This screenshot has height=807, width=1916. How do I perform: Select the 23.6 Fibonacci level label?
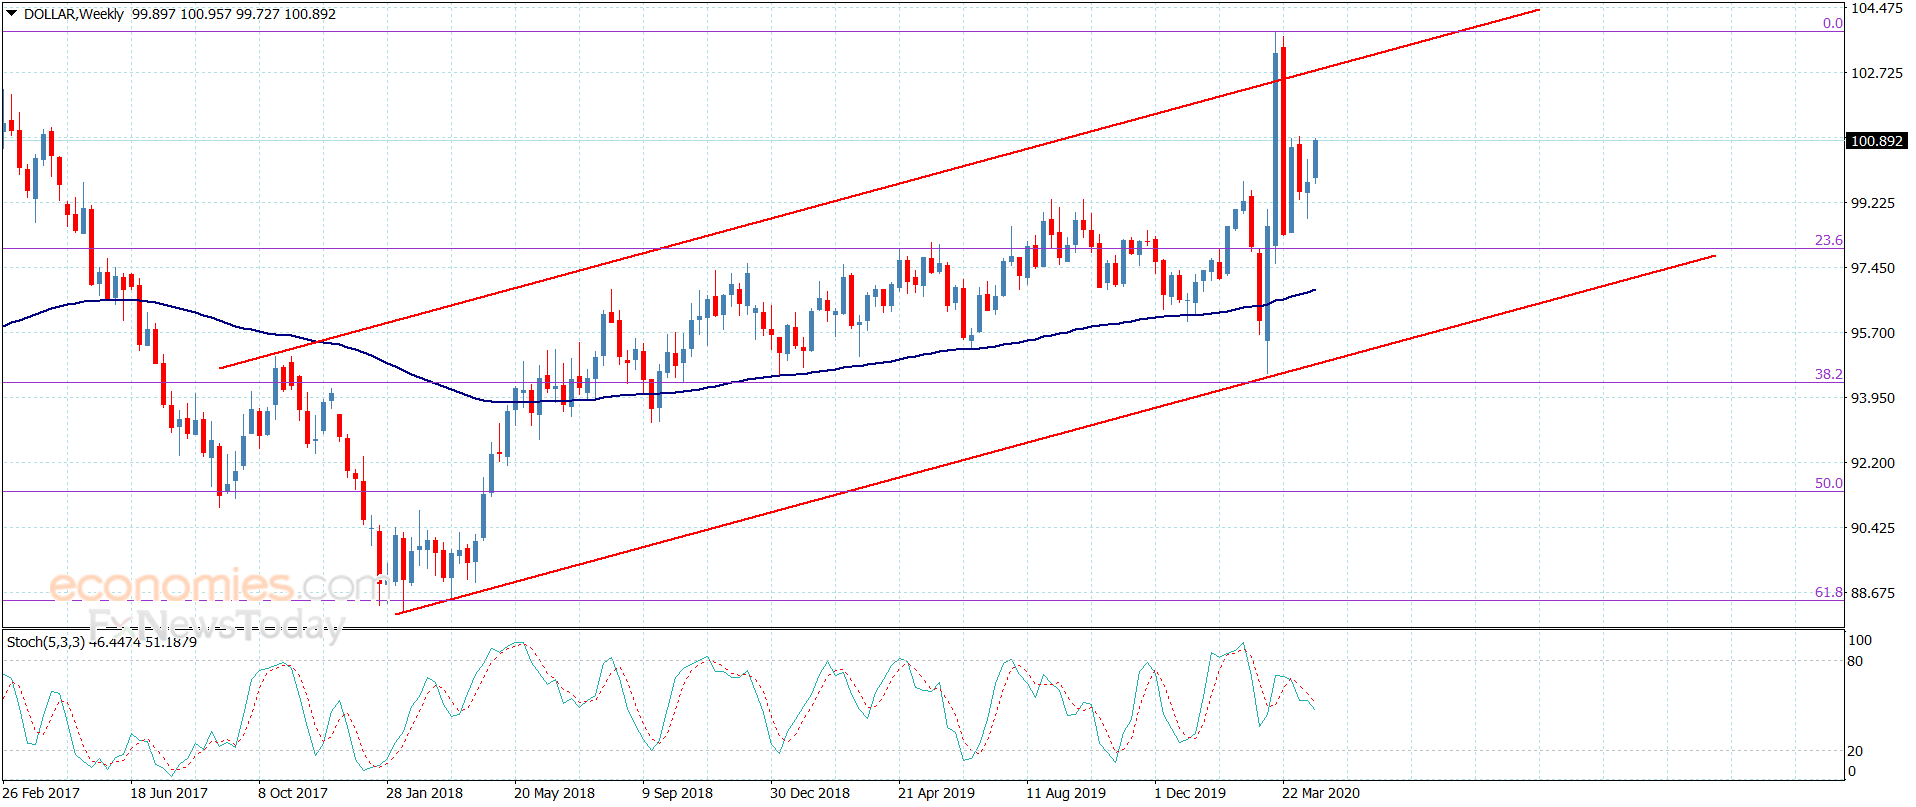tap(1829, 240)
